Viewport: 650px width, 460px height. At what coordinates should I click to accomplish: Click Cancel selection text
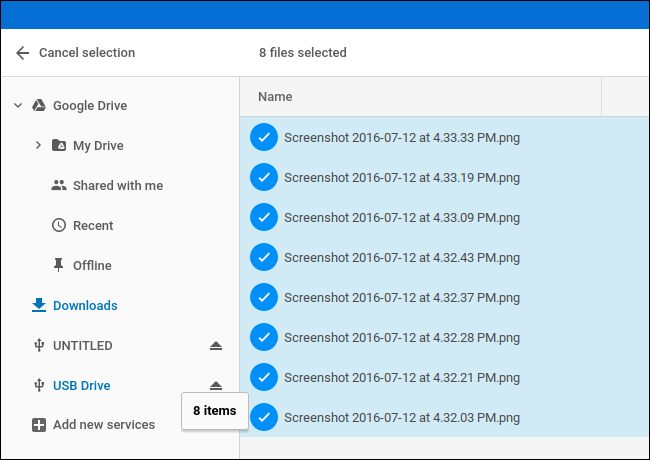tap(87, 53)
